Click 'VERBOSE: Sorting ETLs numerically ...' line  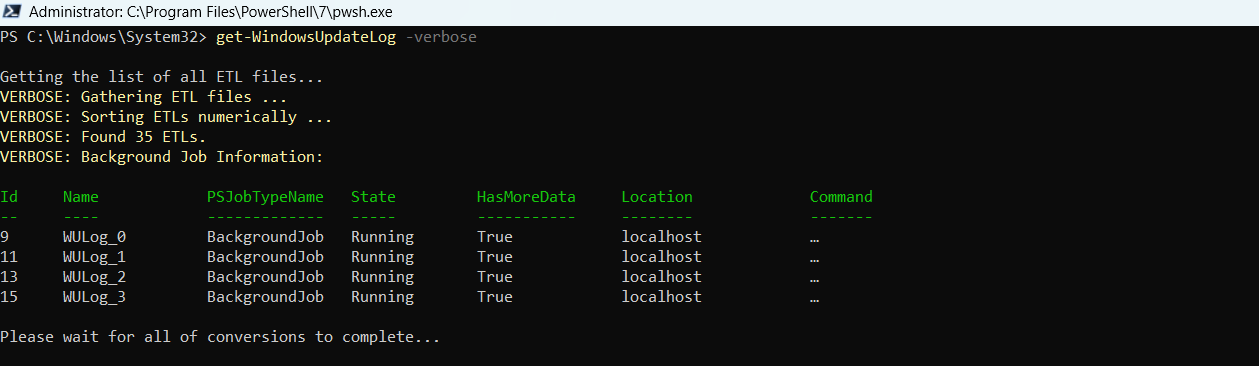click(x=166, y=117)
